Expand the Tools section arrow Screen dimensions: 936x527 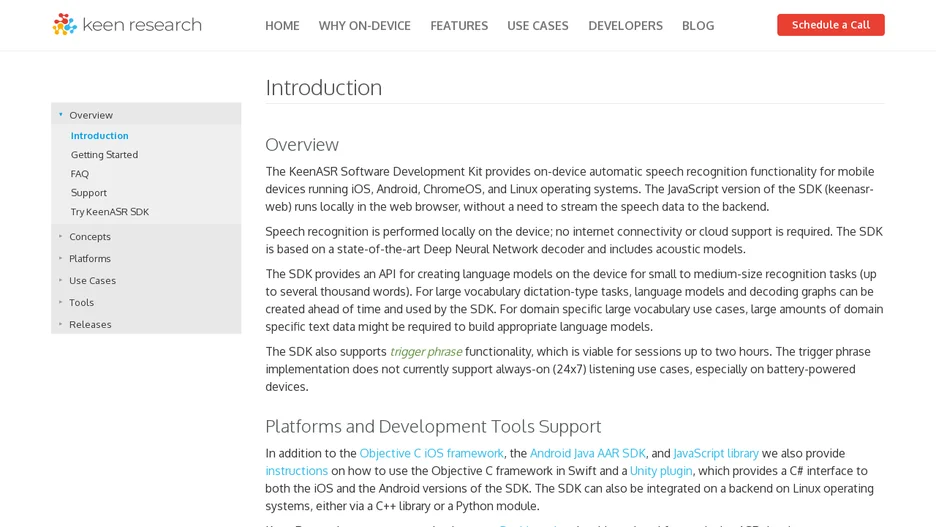[60, 302]
